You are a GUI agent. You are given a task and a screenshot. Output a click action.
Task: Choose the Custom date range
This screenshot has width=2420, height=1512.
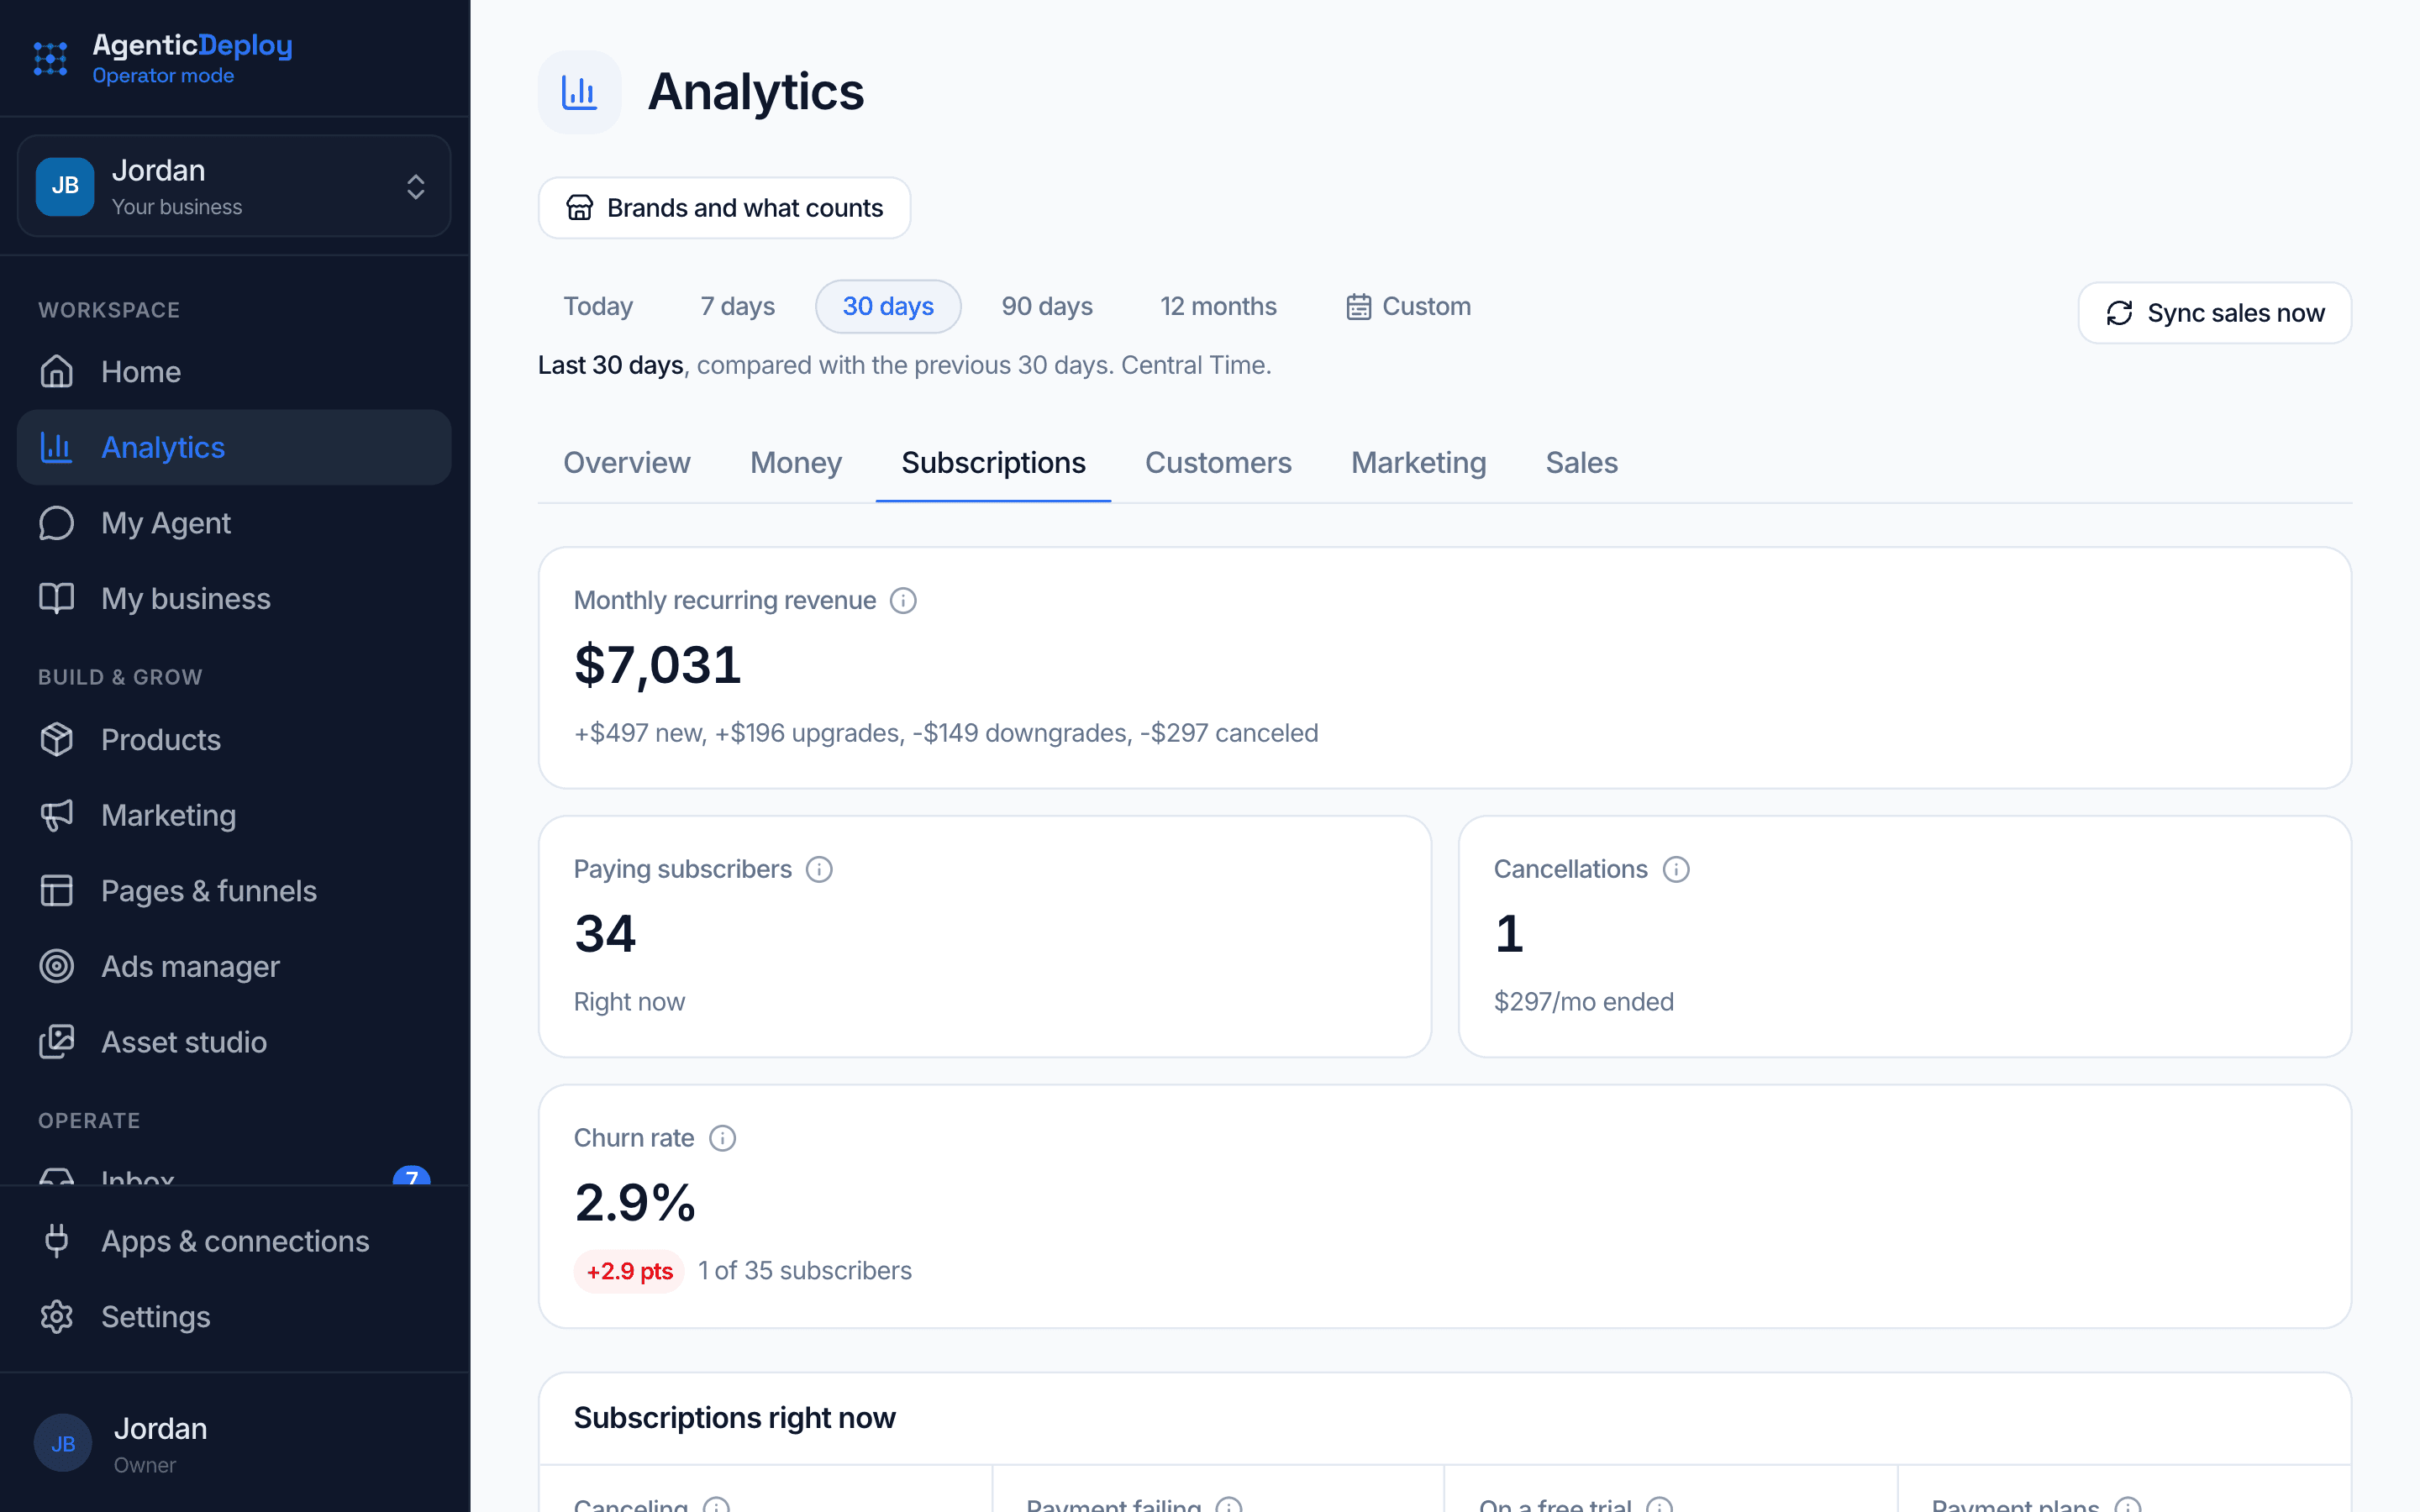tap(1408, 306)
